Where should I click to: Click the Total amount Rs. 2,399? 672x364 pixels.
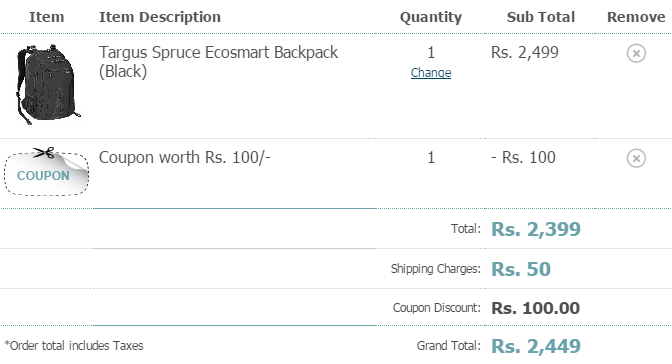(x=536, y=229)
